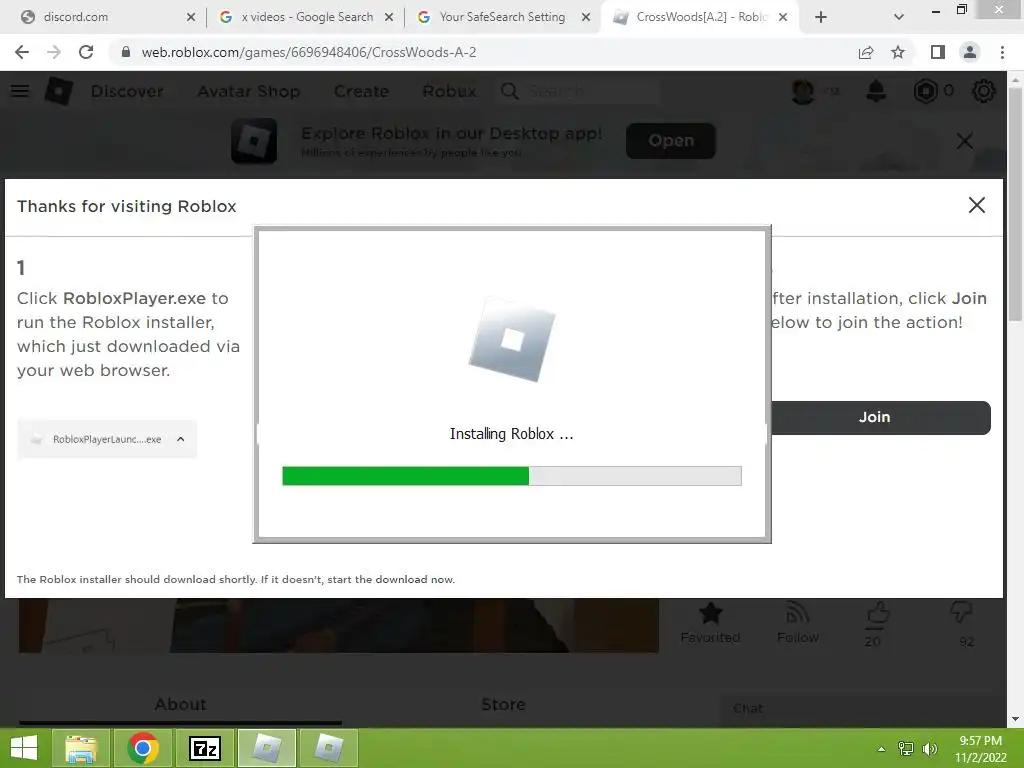
Task: Bookmark this page with the star icon
Action: 898,52
